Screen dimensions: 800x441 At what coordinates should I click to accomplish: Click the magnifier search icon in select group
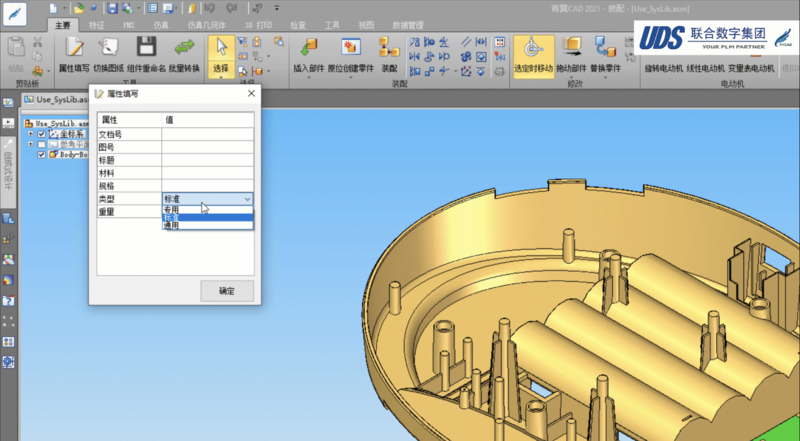[x=279, y=42]
